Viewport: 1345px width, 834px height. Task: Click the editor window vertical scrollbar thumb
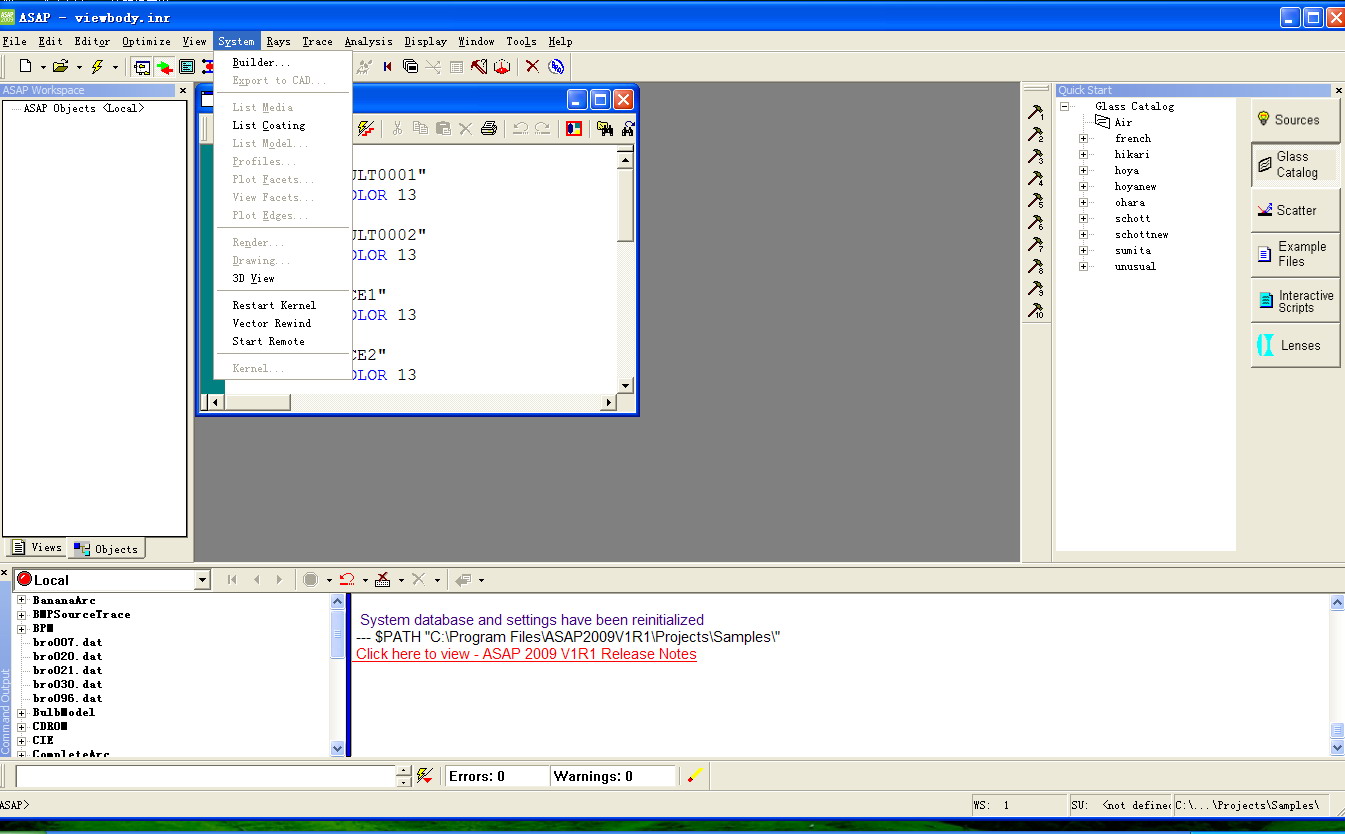625,205
